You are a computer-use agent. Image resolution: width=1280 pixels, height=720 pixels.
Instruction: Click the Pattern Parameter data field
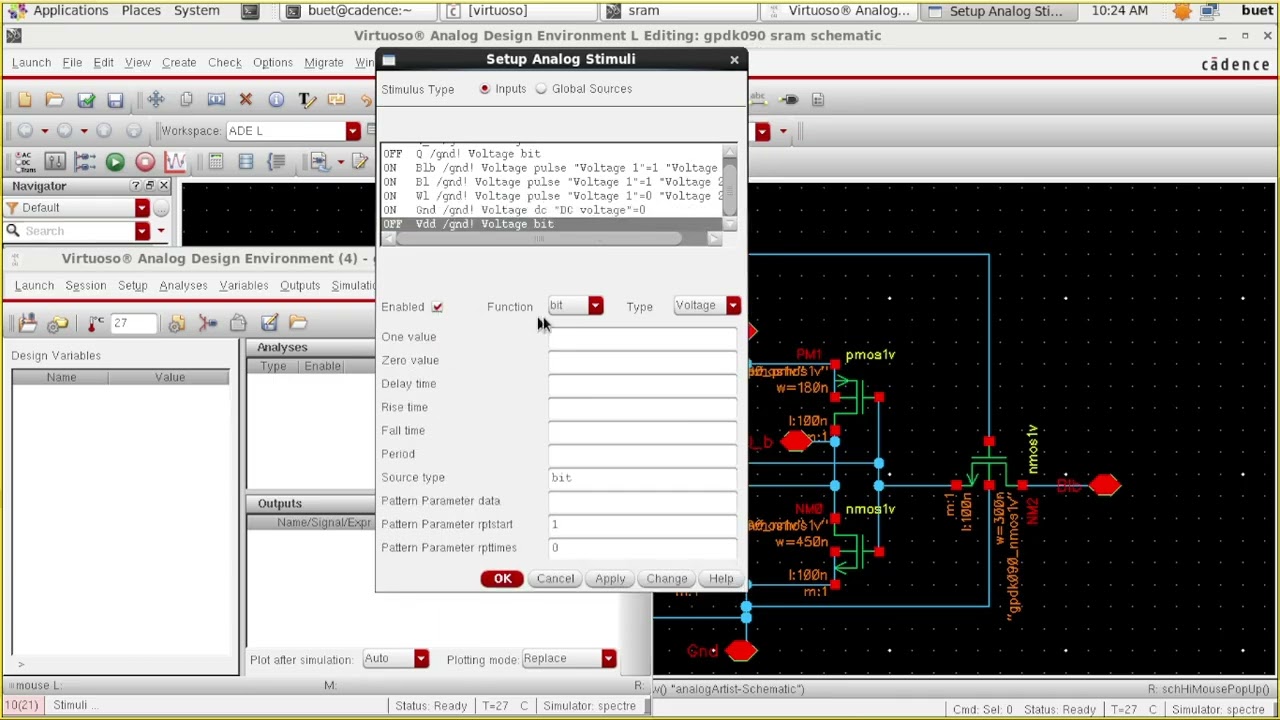coord(643,502)
